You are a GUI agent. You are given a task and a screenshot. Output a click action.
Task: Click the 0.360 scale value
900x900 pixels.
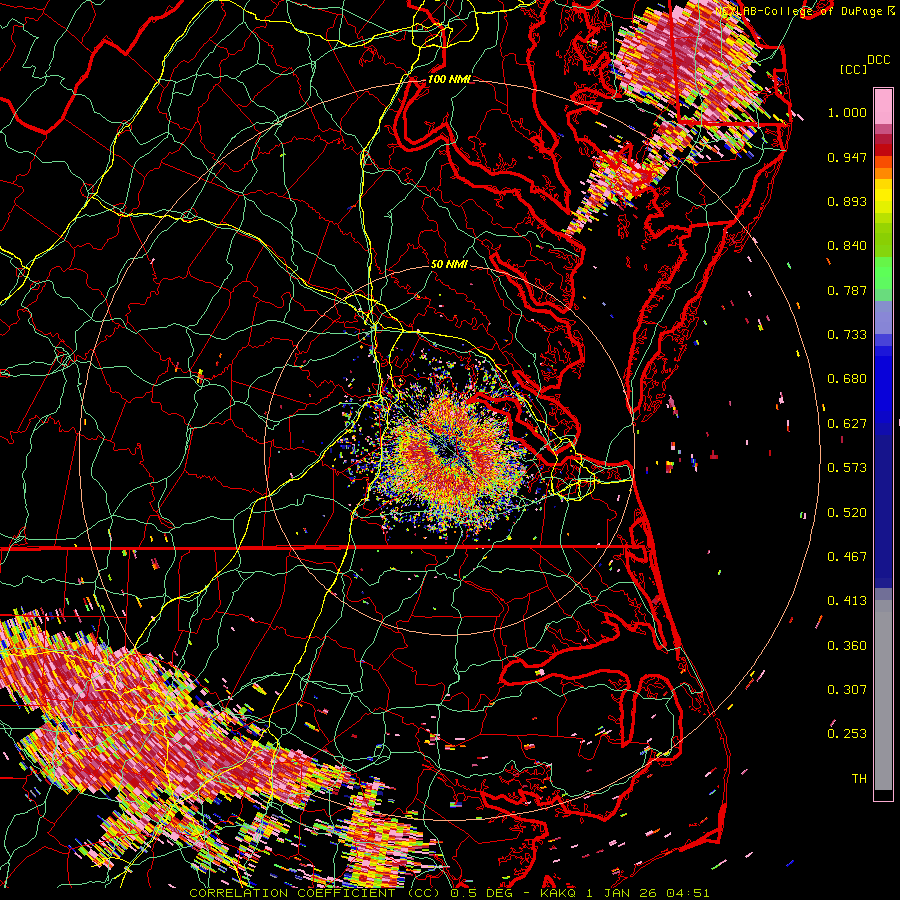pos(847,646)
